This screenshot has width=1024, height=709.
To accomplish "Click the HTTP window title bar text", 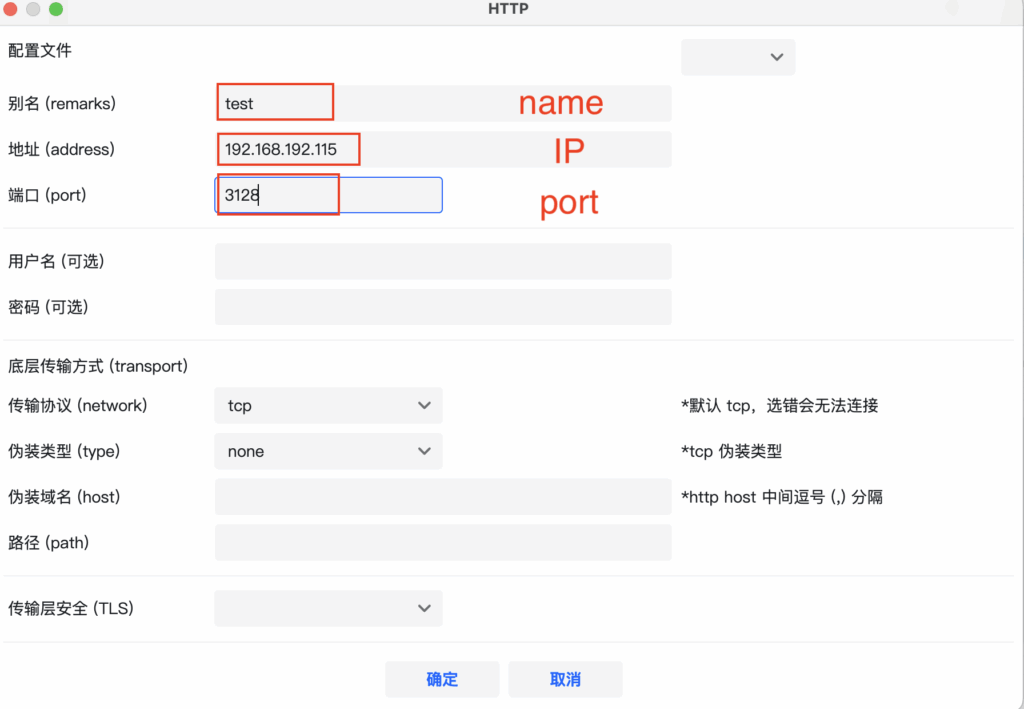I will 508,9.
